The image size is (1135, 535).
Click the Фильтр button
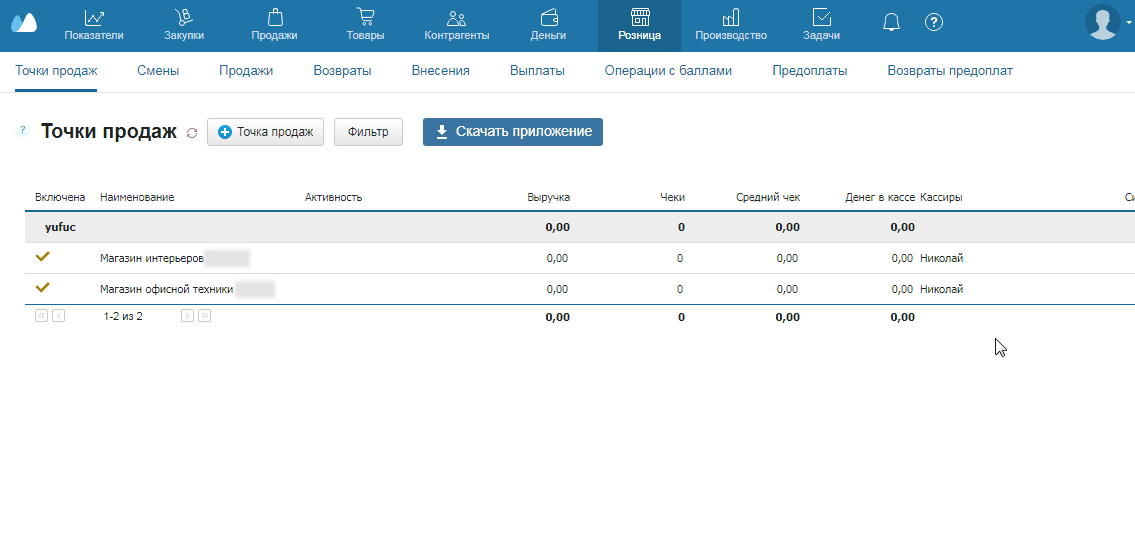pyautogui.click(x=368, y=132)
